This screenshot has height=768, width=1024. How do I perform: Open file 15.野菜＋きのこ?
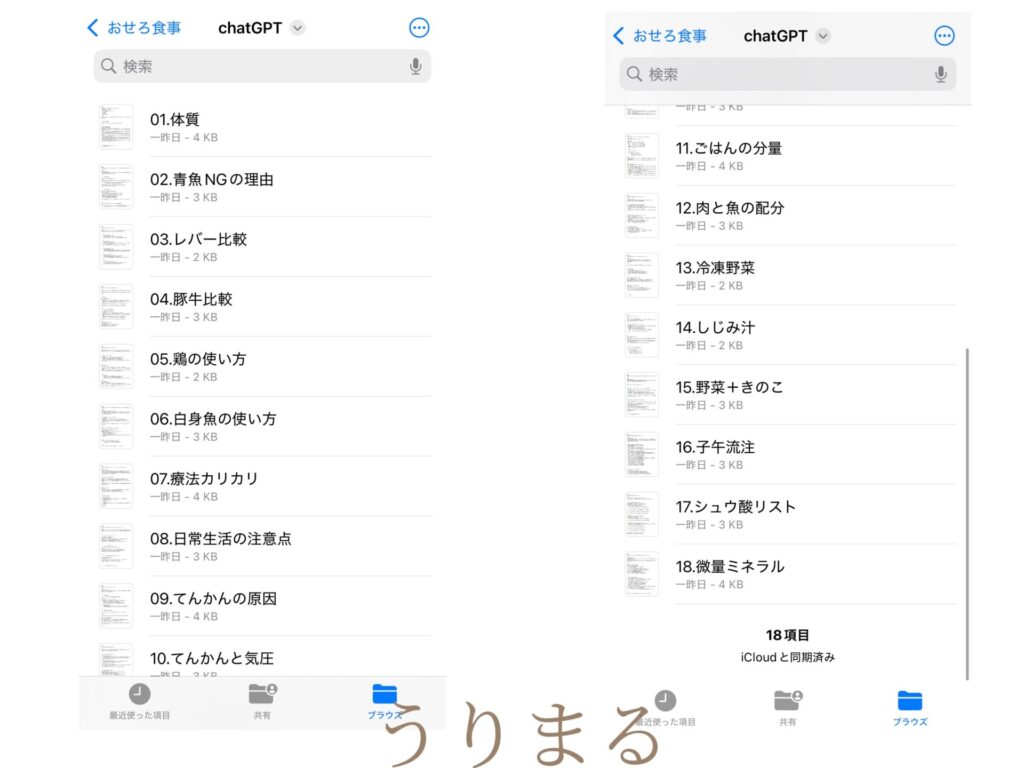[x=790, y=395]
